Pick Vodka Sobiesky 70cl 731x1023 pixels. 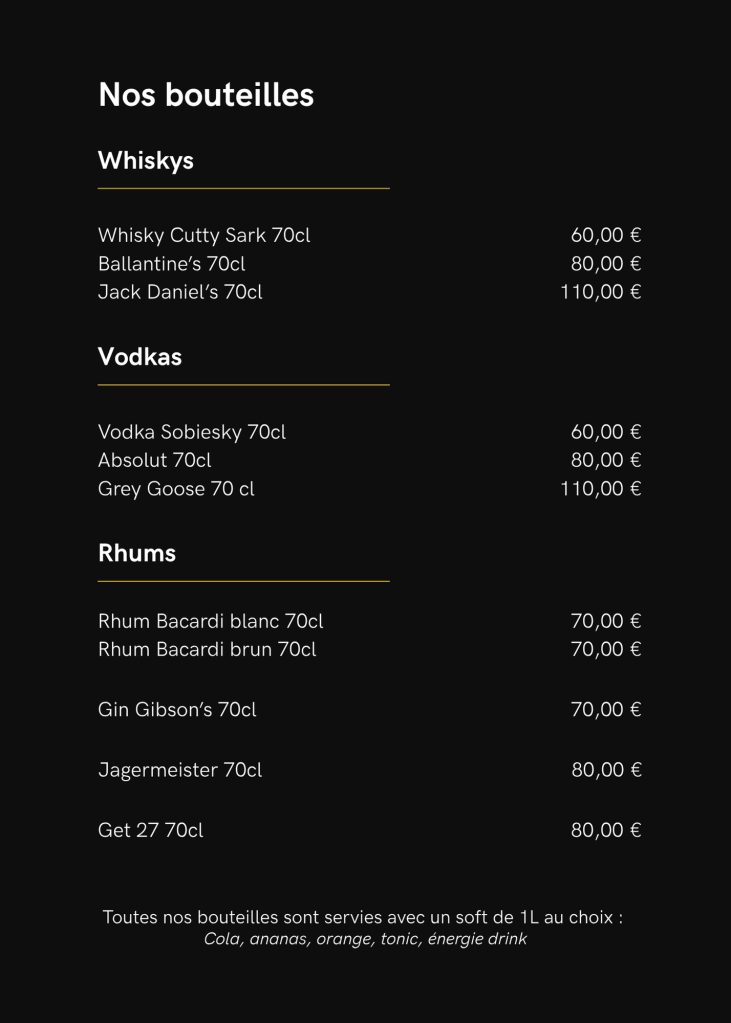pos(192,432)
